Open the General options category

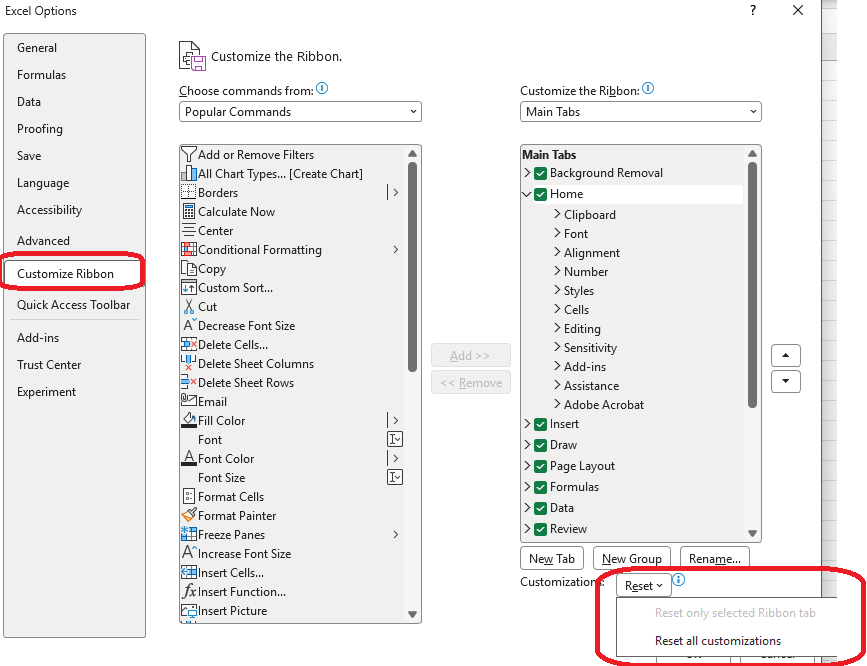(x=74, y=48)
